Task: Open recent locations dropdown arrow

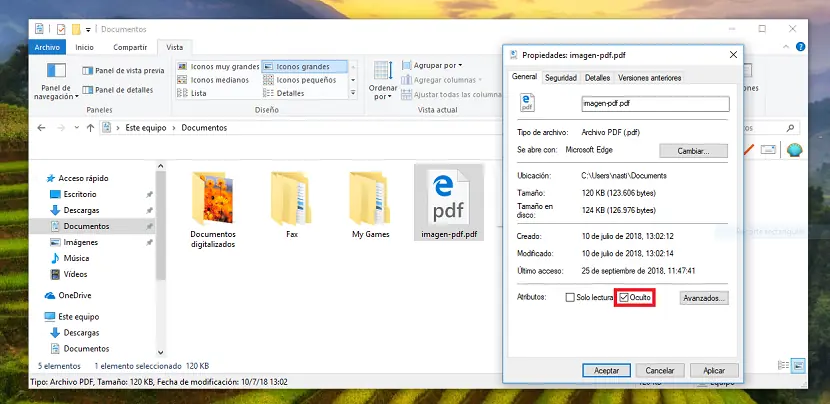Action: [77, 128]
